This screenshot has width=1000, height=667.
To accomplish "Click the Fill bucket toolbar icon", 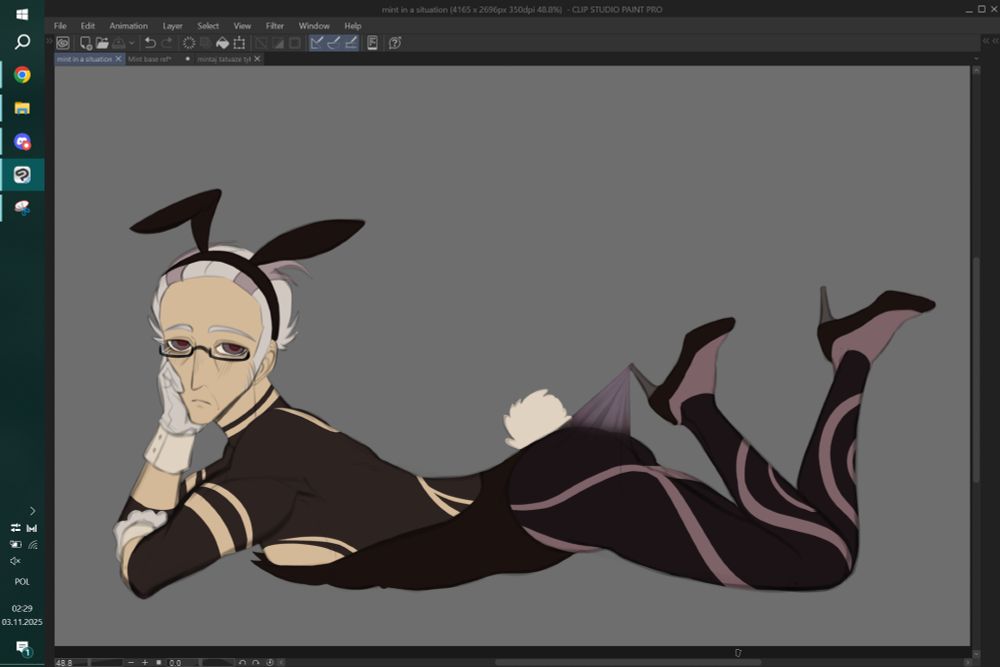I will [222, 43].
